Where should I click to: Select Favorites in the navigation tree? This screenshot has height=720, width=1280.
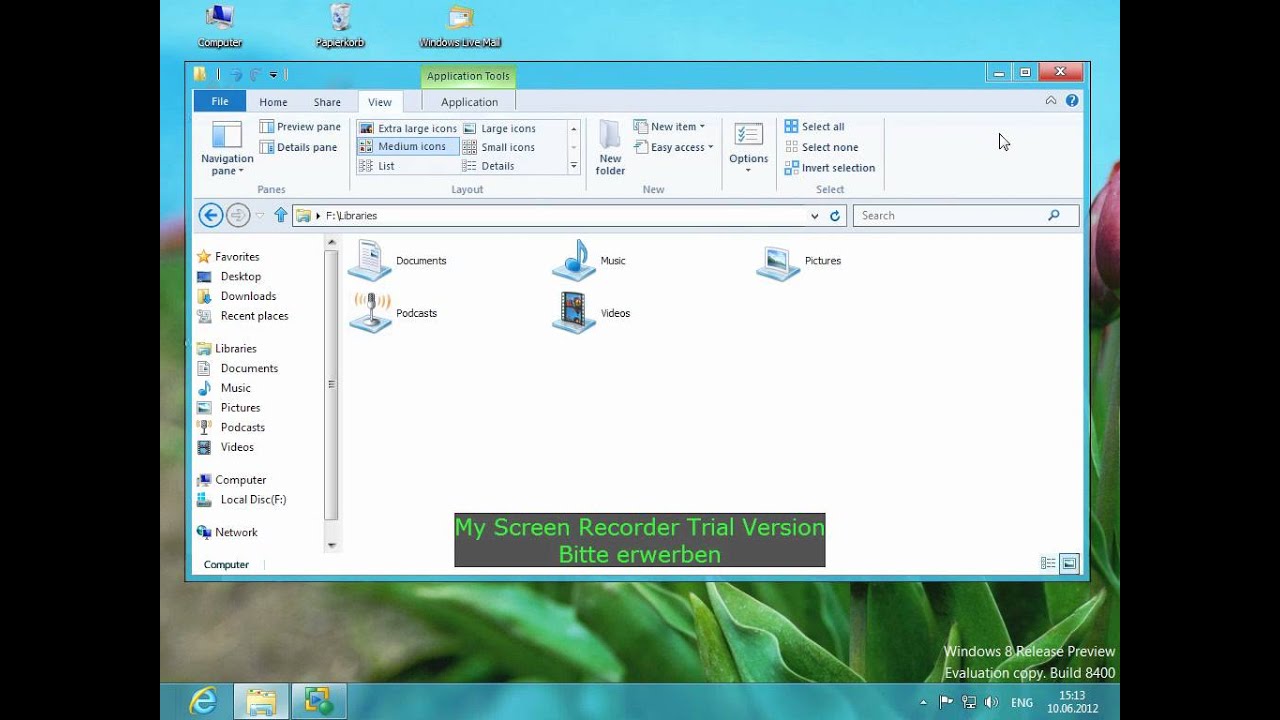(228, 257)
